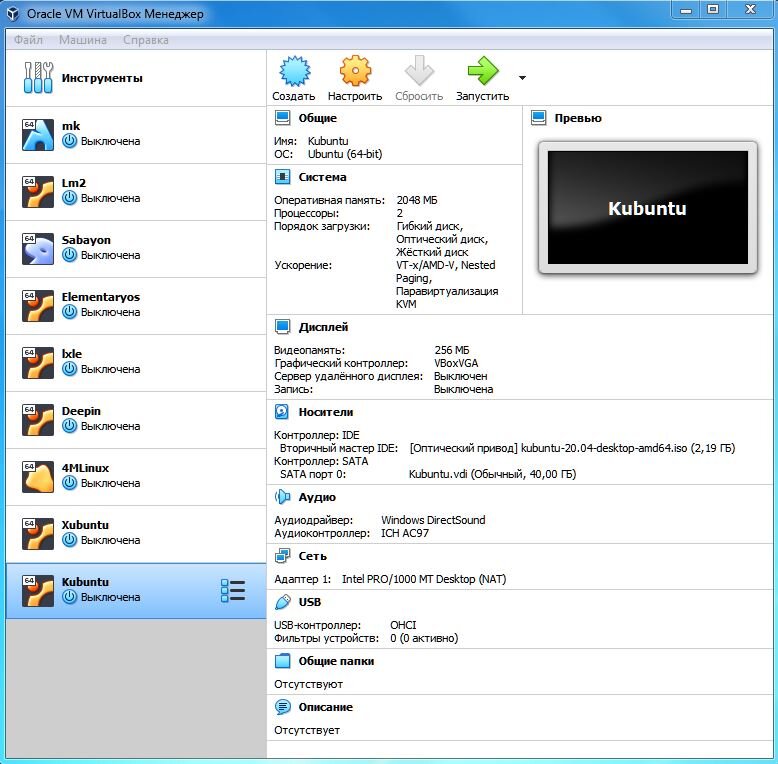Open the Сеть section header link
The width and height of the screenshot is (778, 764).
pyautogui.click(x=313, y=557)
